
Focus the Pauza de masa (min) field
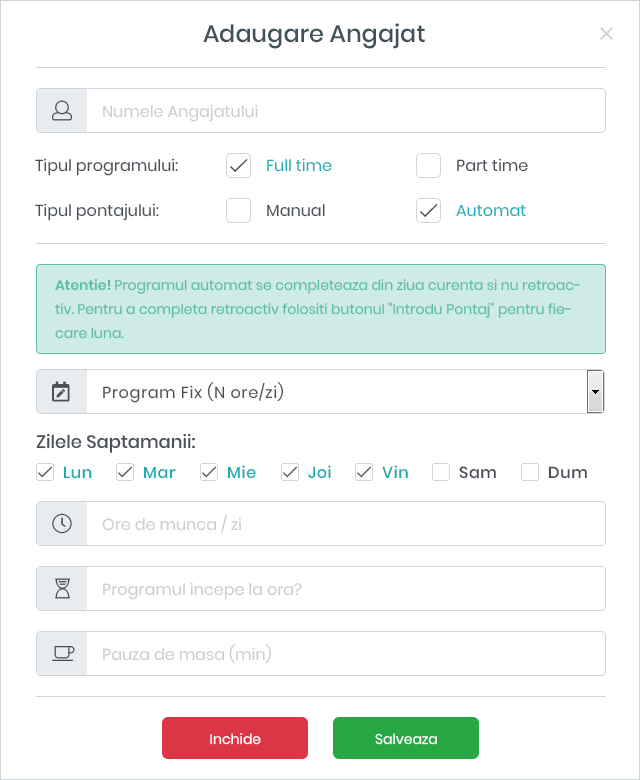345,654
